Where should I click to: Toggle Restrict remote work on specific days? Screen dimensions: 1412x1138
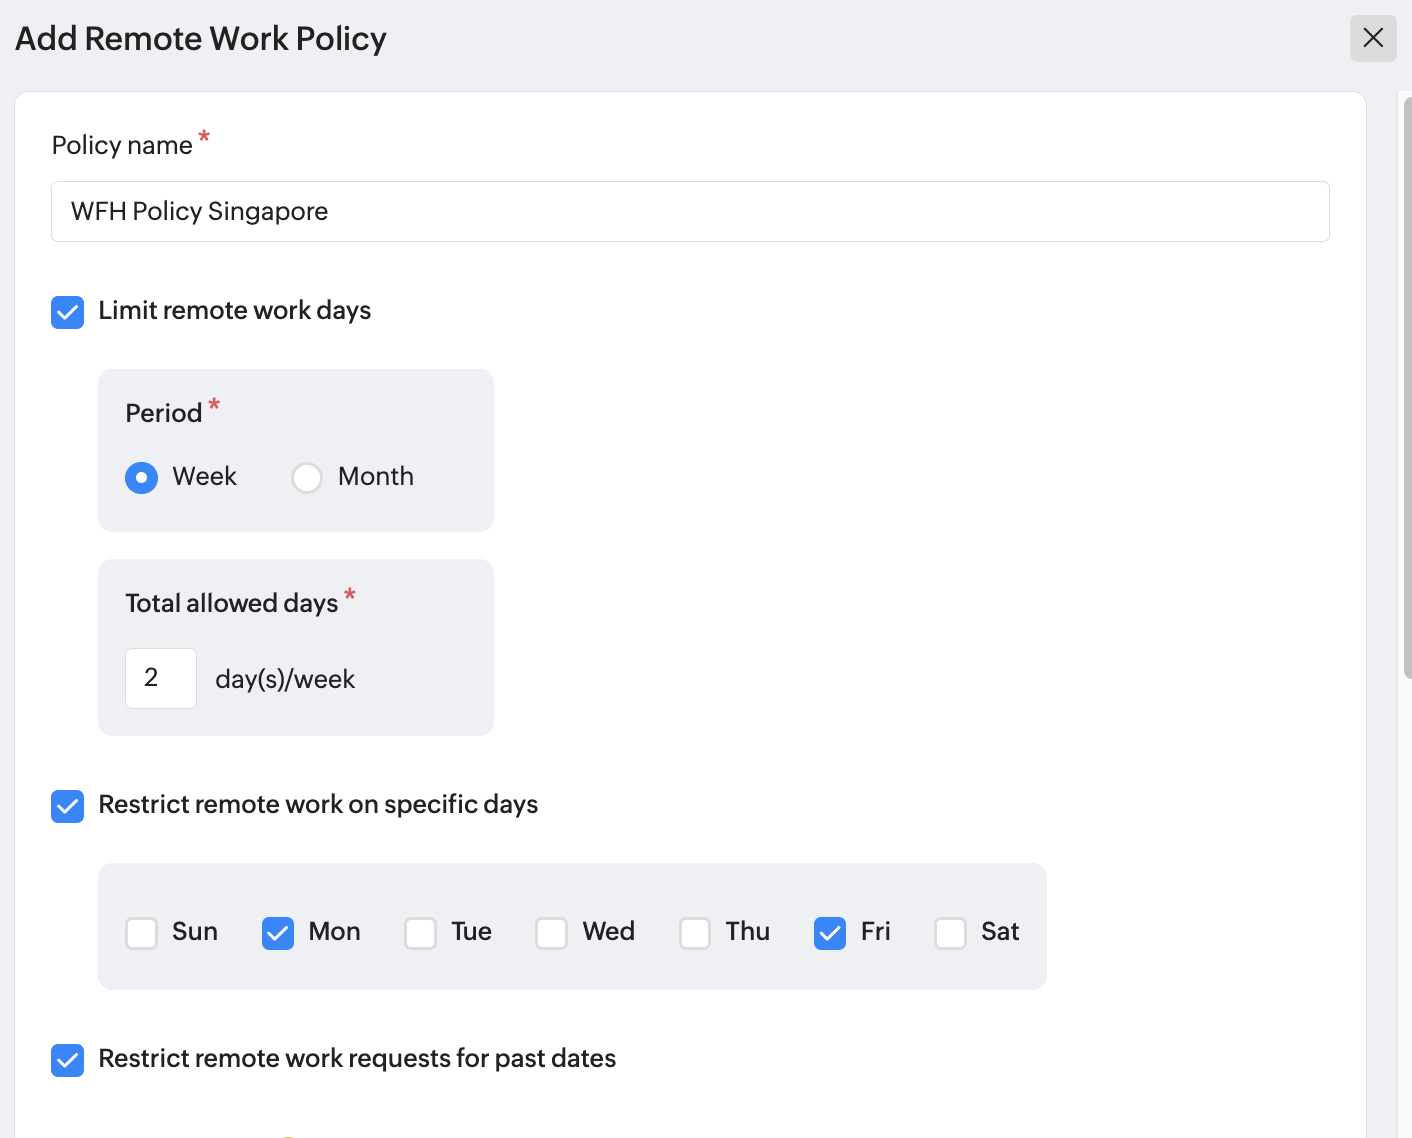point(68,806)
